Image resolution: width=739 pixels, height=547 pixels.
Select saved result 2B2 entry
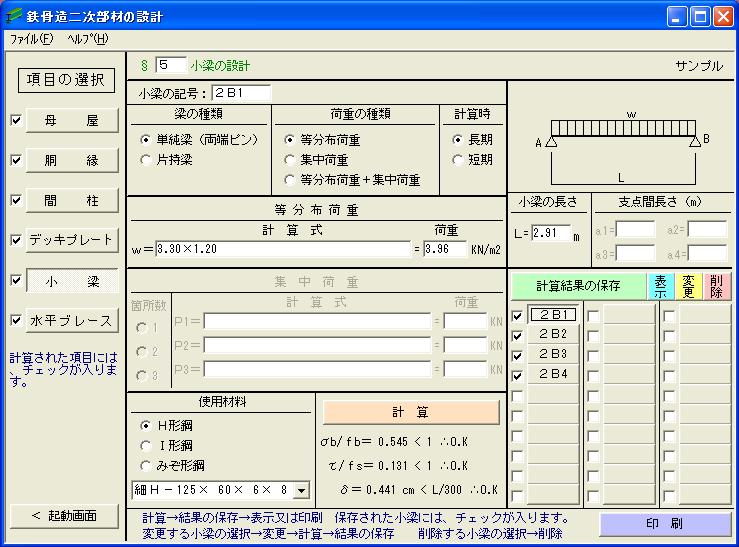[x=553, y=335]
